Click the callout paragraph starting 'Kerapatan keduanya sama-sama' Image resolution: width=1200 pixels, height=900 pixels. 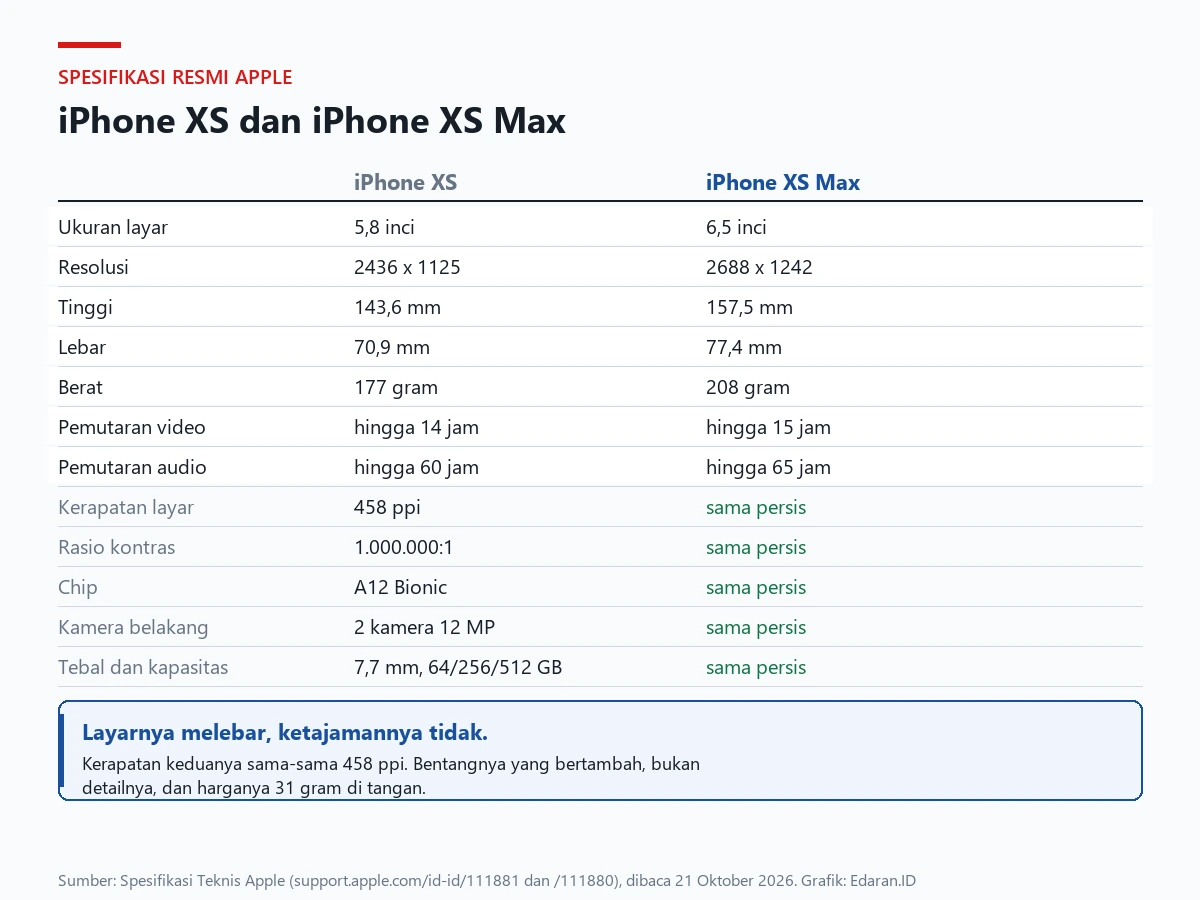click(391, 776)
